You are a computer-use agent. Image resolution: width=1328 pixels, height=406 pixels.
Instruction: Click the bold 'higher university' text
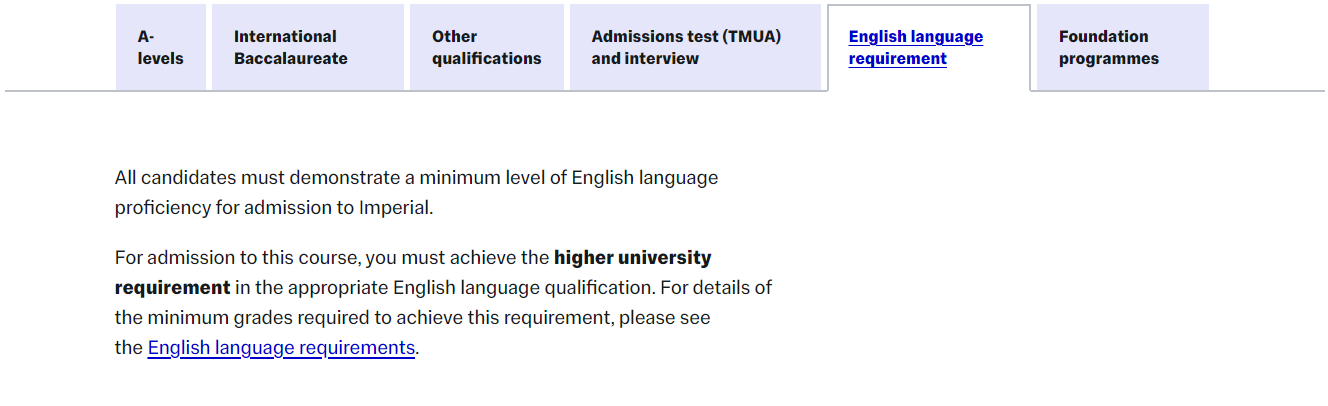click(632, 258)
